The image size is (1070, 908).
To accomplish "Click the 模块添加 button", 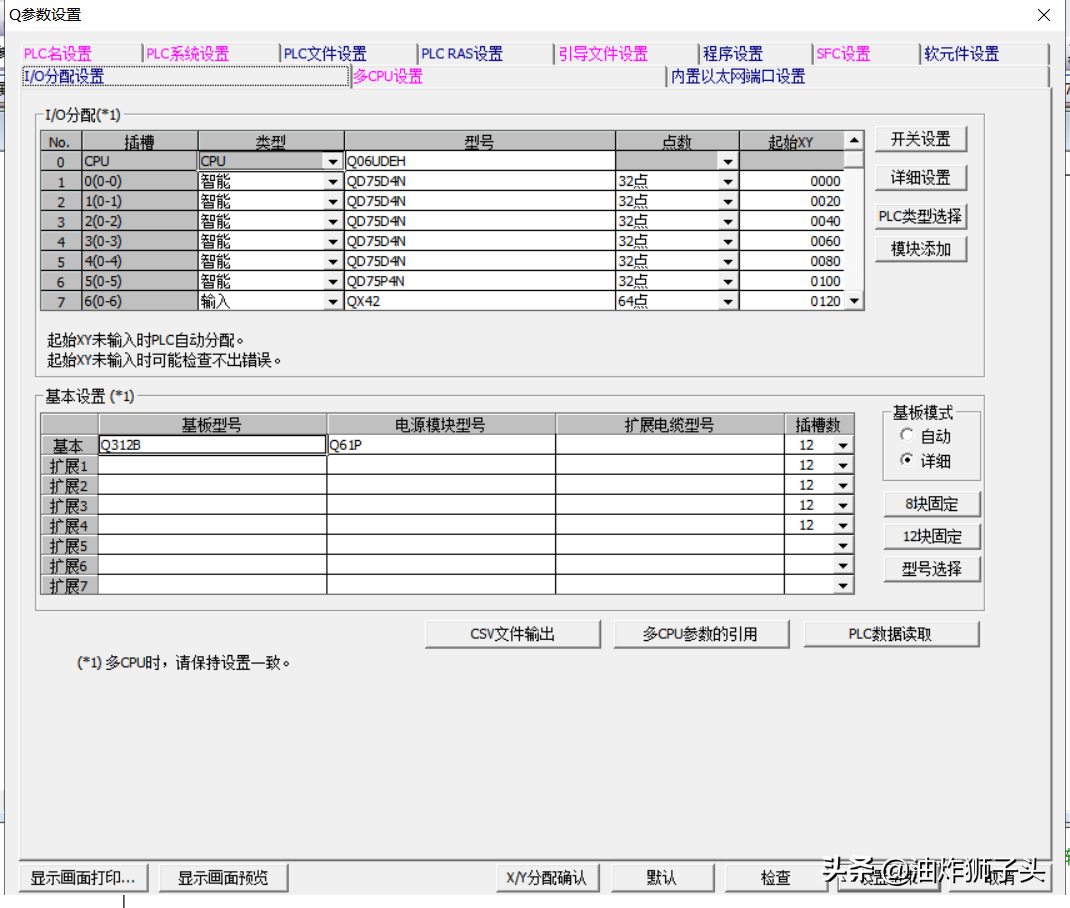I will point(920,249).
